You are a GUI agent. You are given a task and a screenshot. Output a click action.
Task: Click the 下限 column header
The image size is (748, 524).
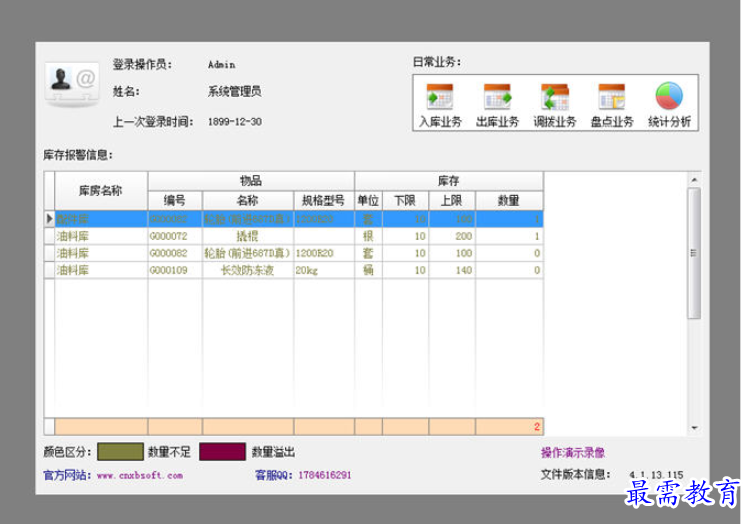tap(405, 200)
